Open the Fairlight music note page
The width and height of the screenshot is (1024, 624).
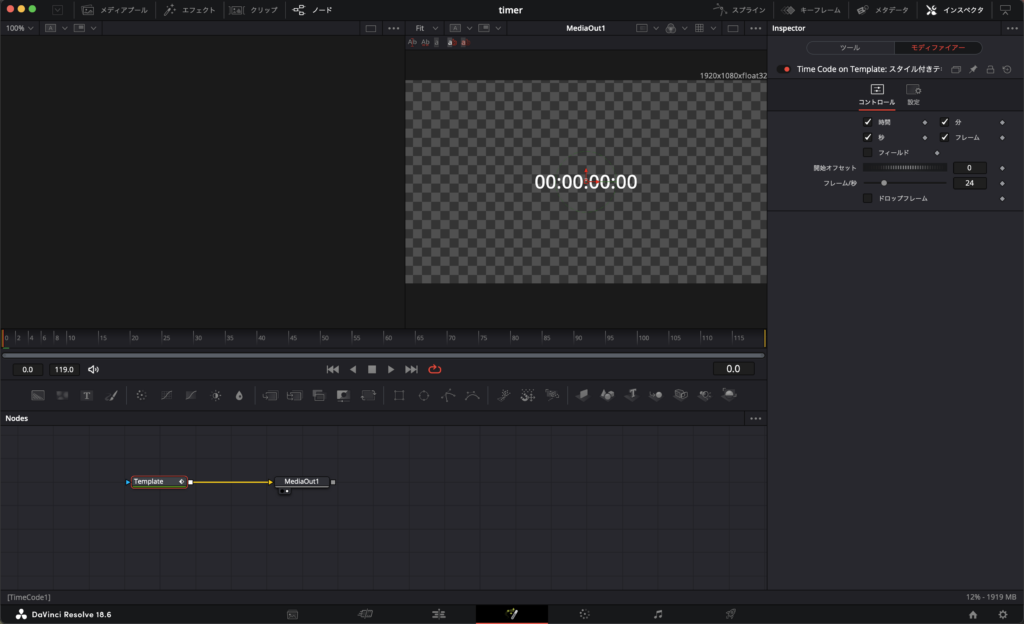pyautogui.click(x=658, y=613)
